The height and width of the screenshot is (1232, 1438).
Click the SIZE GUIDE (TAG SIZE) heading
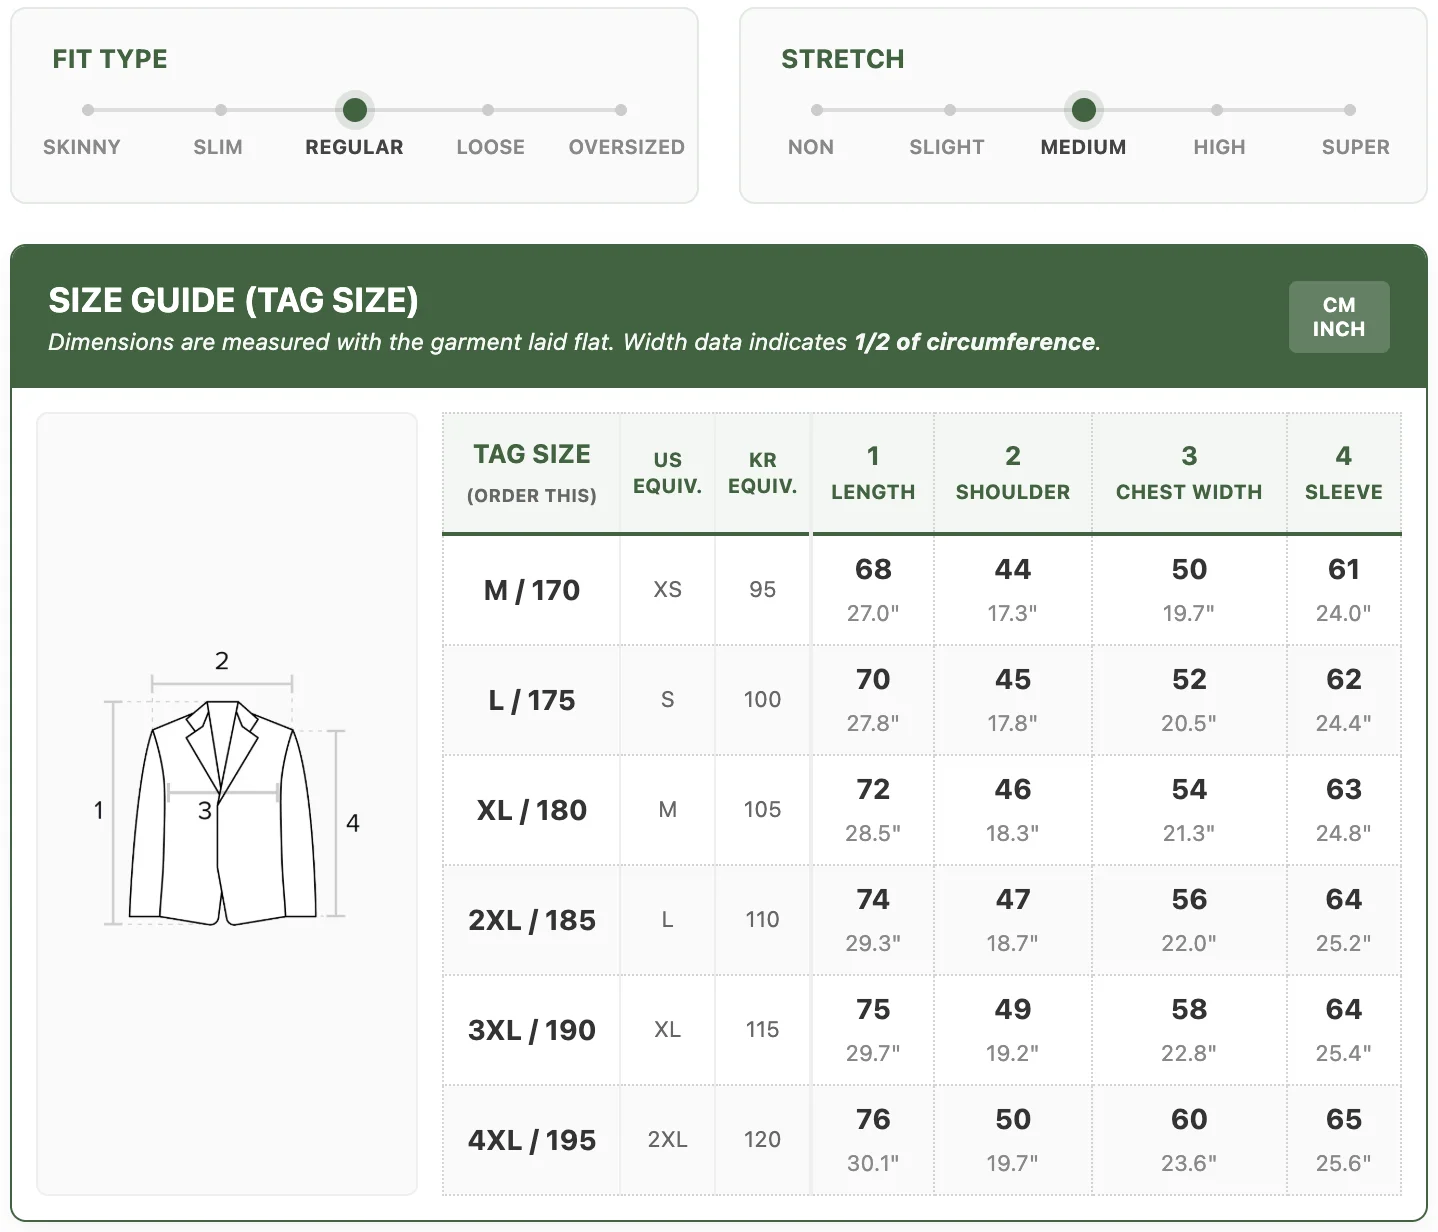233,300
